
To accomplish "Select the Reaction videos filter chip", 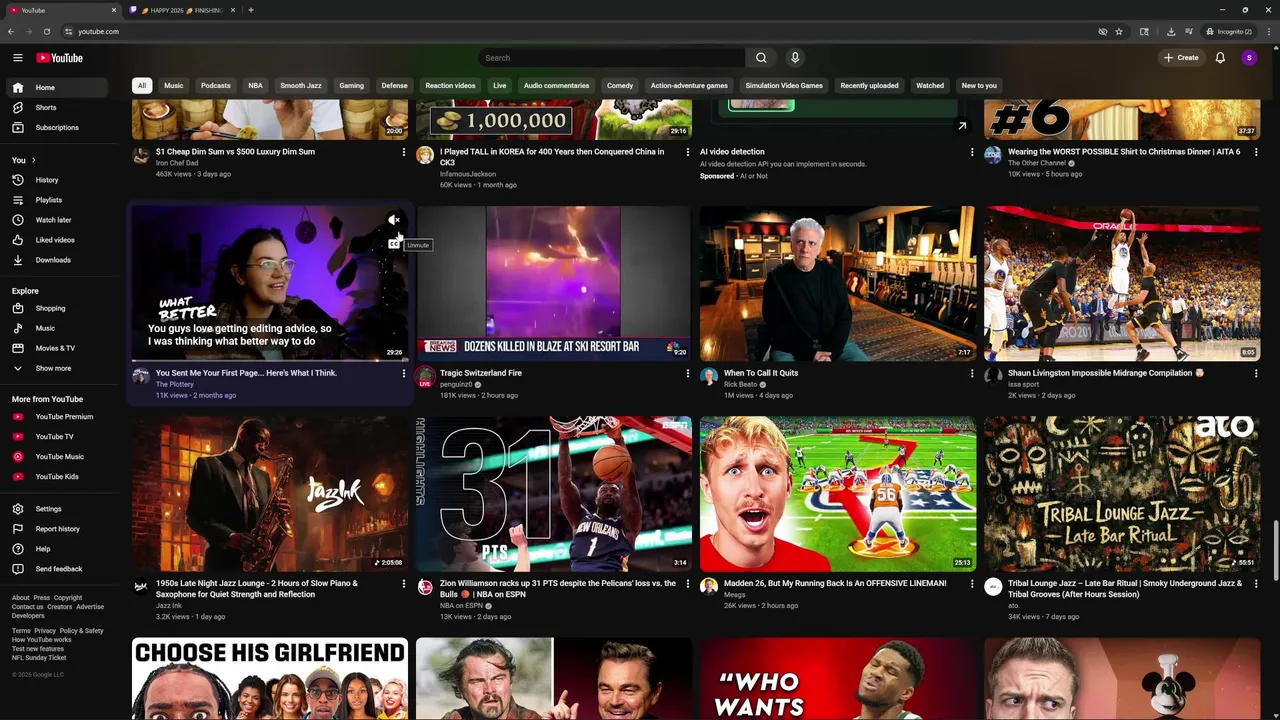I will pyautogui.click(x=450, y=85).
